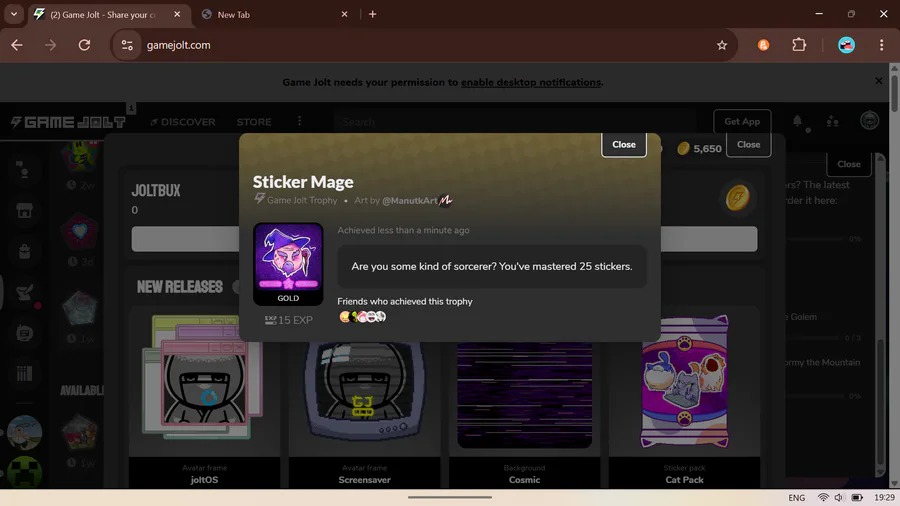This screenshot has height=506, width=900.
Task: Click the 19:29 clock in taskbar
Action: tap(884, 497)
